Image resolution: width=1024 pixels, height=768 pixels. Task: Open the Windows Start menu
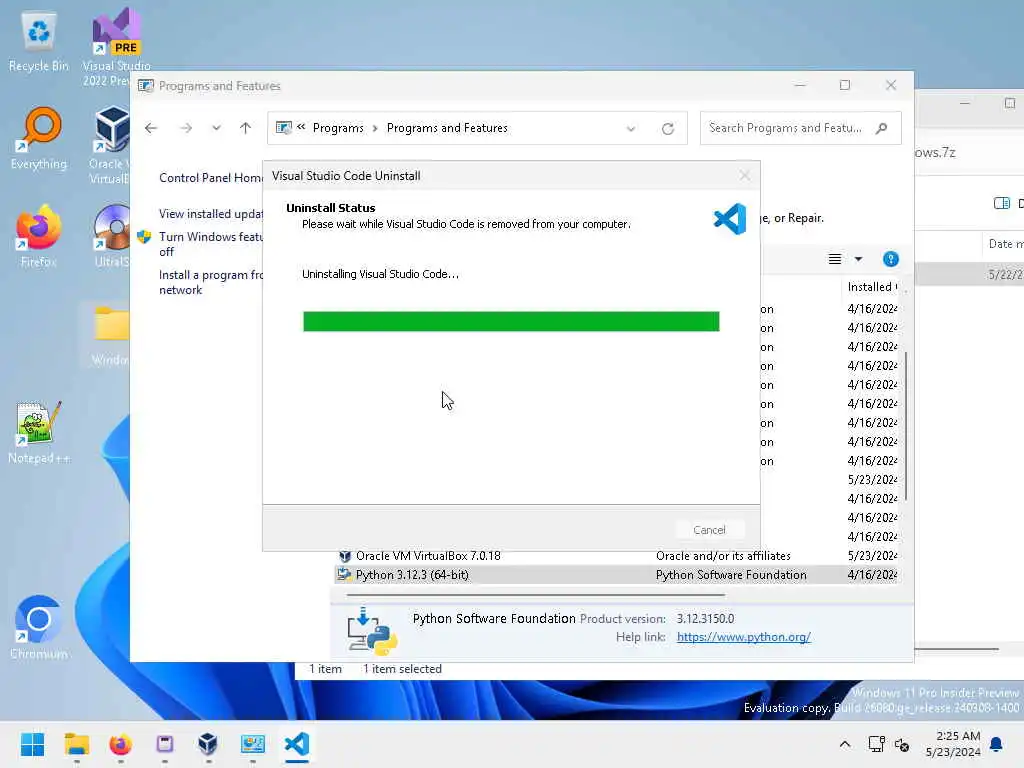[x=32, y=744]
